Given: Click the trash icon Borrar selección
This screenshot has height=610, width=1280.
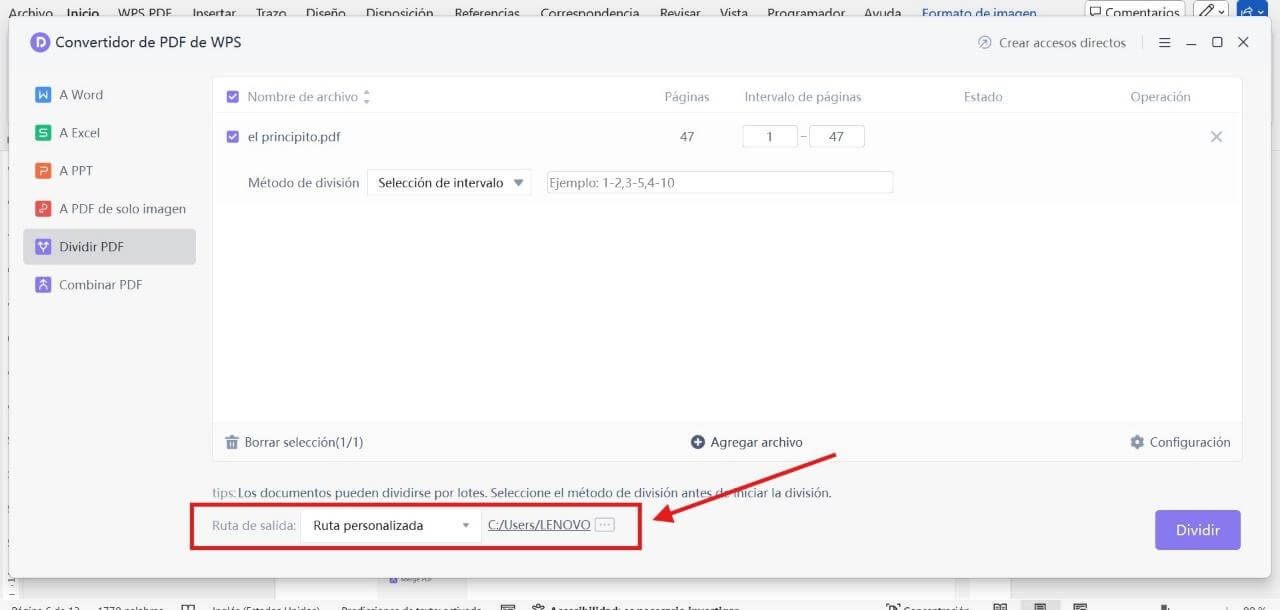Looking at the screenshot, I should pos(232,442).
